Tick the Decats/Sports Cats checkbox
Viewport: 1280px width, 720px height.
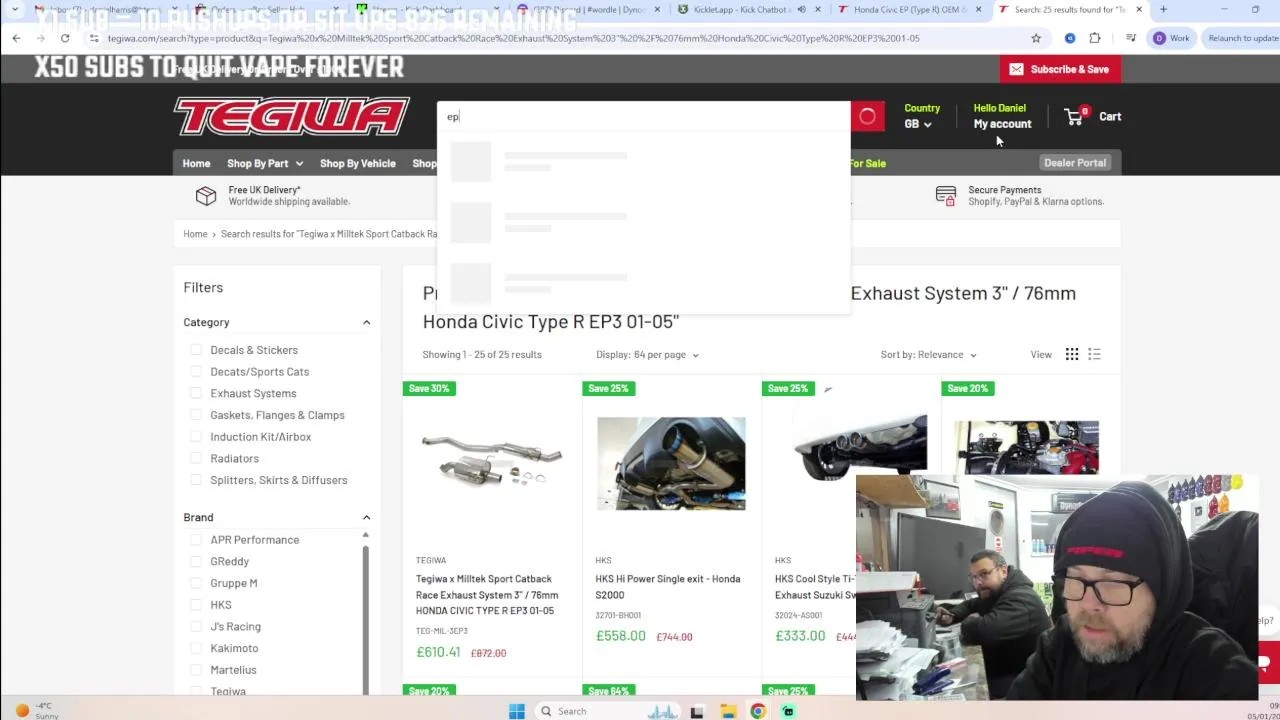[196, 372]
